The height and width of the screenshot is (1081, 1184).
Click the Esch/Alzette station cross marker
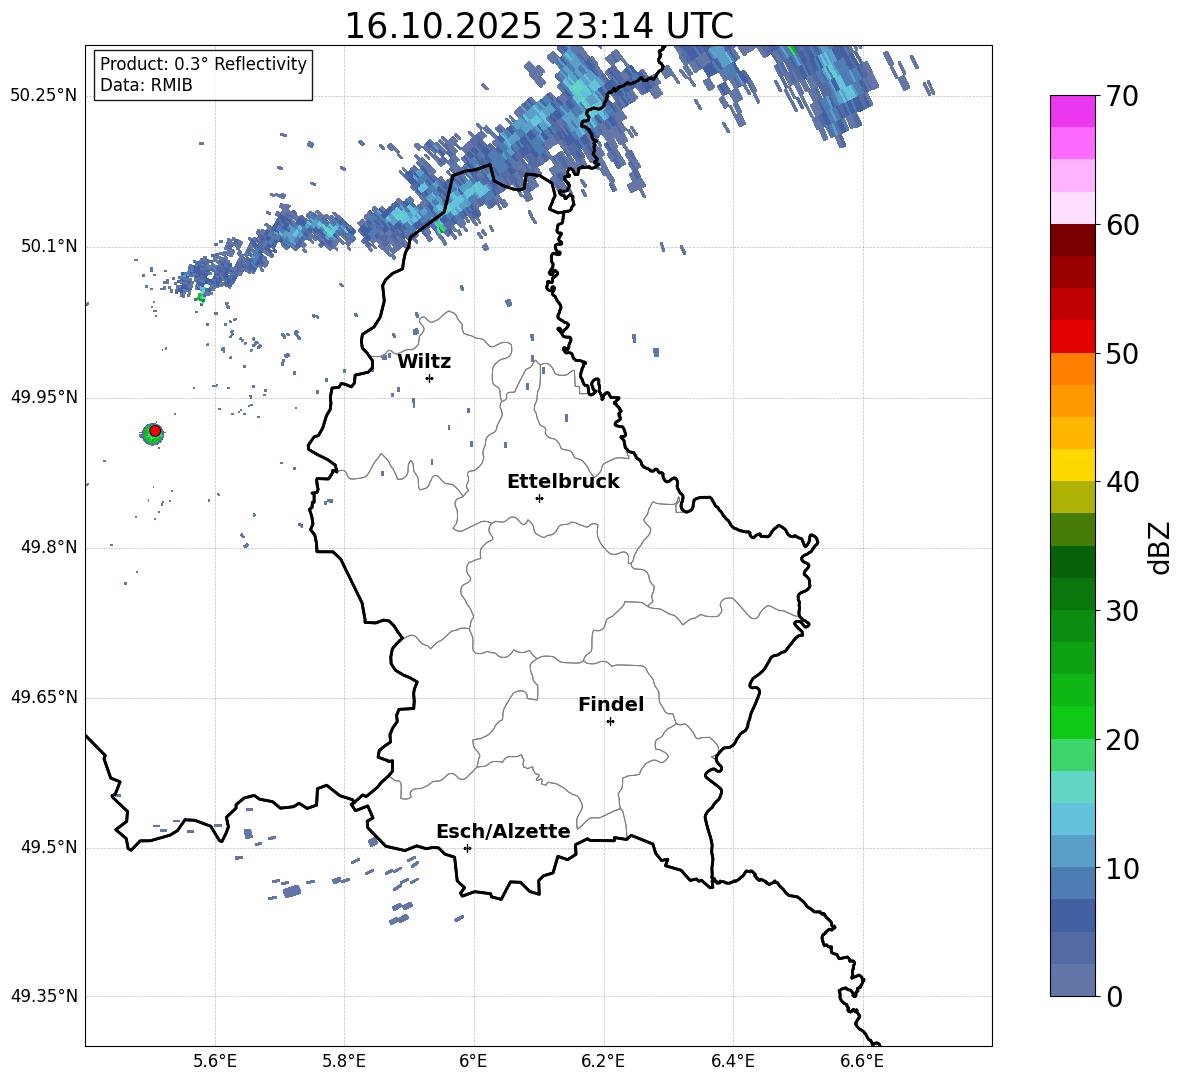click(467, 848)
